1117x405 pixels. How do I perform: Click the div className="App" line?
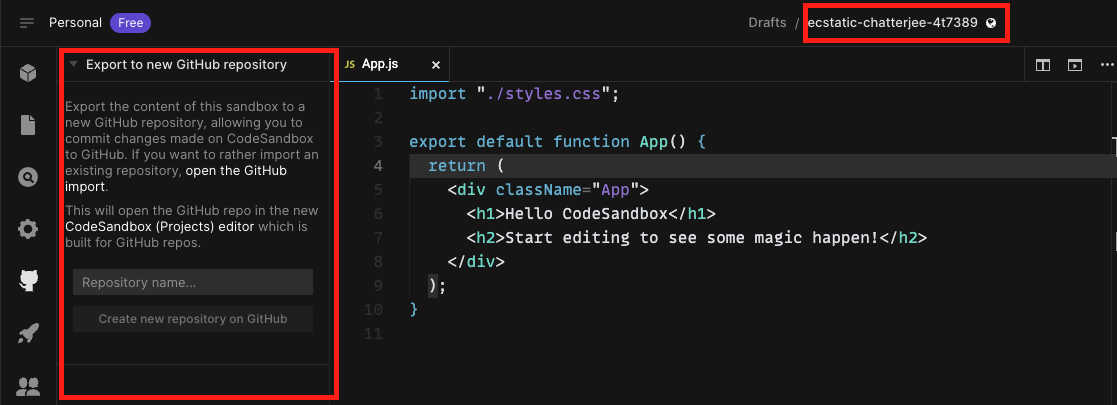(x=548, y=189)
